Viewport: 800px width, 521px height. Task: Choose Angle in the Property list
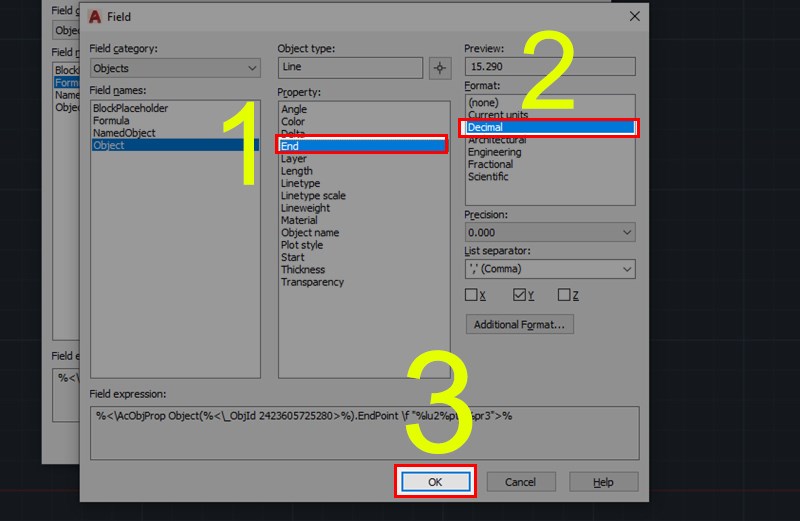[x=294, y=109]
